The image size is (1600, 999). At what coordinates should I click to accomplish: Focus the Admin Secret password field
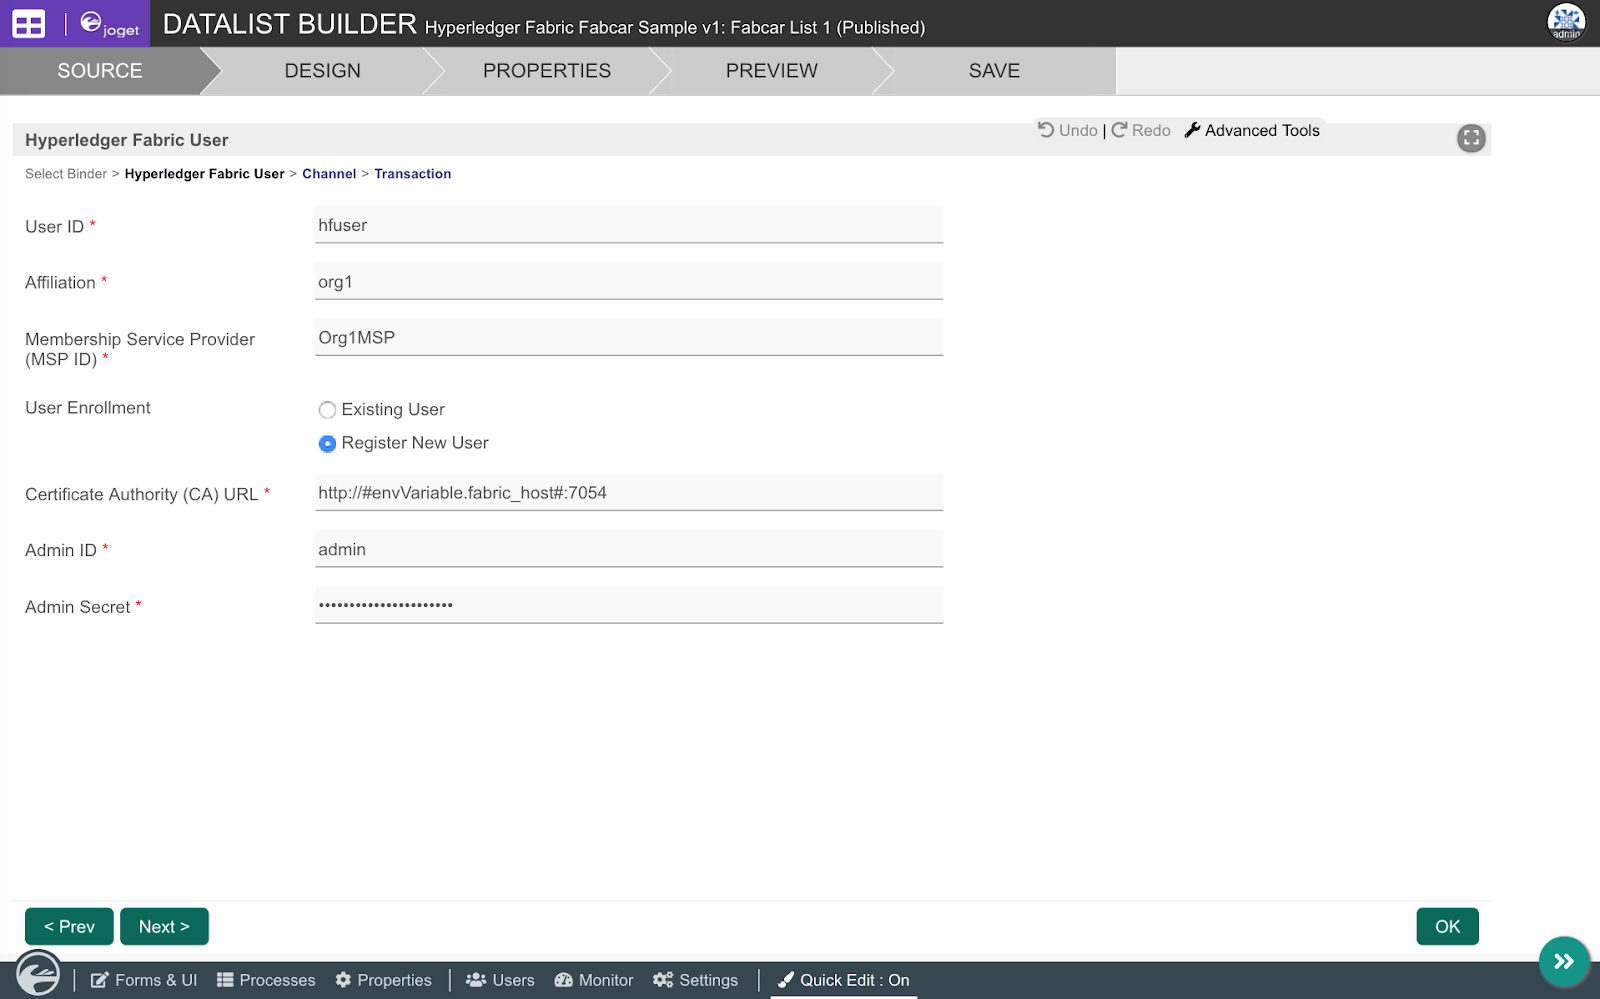[629, 605]
